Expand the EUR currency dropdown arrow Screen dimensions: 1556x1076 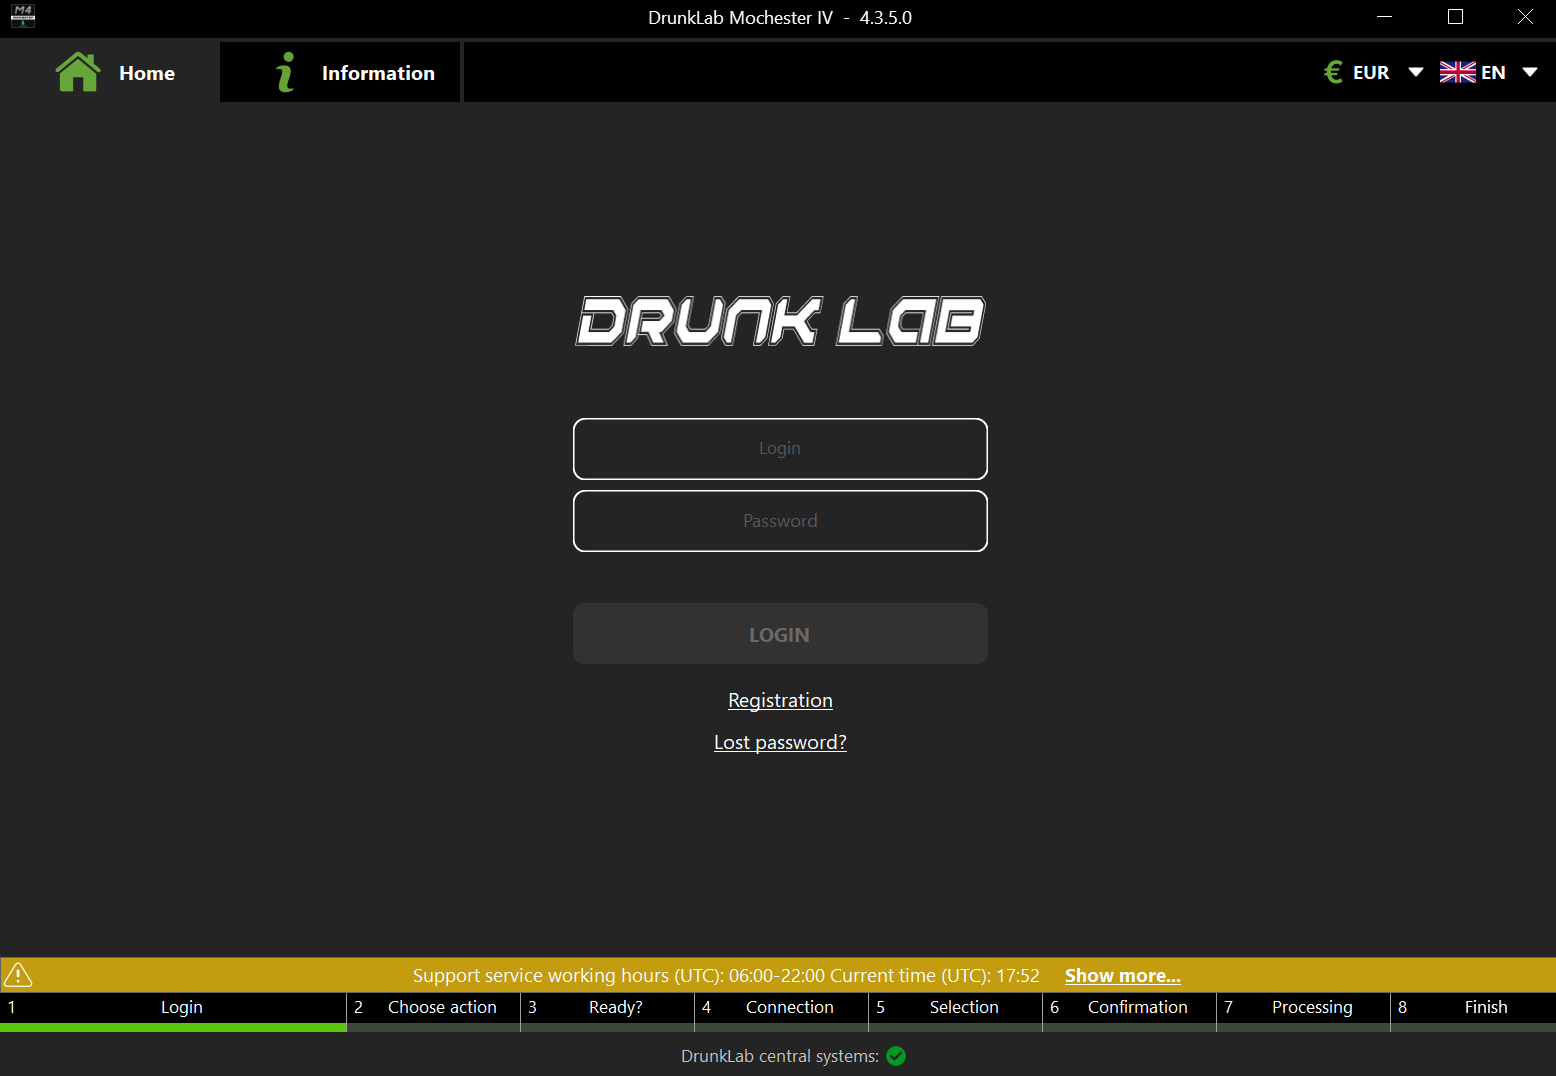pos(1415,72)
